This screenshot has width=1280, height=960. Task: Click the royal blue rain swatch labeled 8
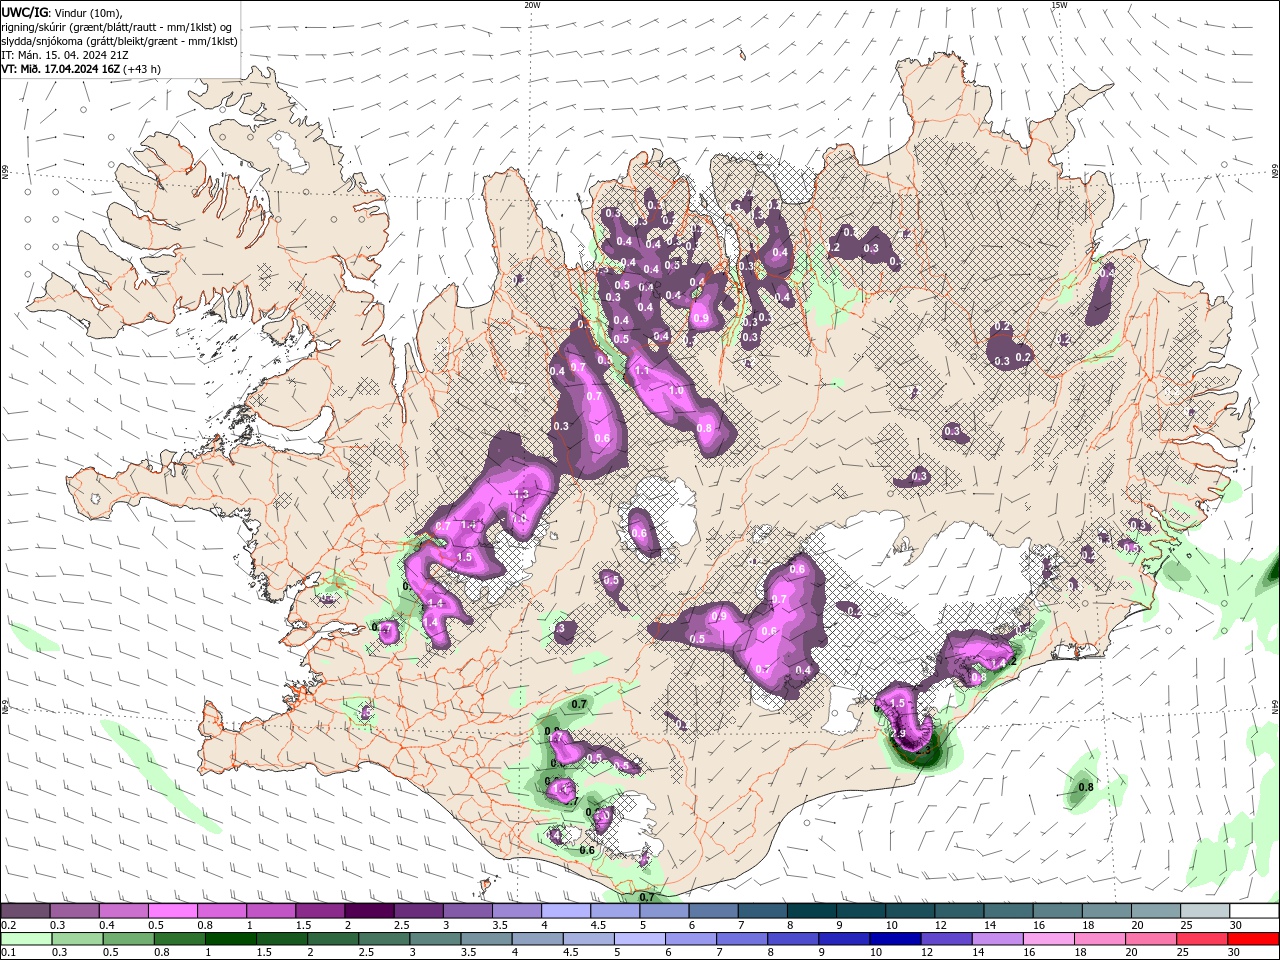[792, 939]
